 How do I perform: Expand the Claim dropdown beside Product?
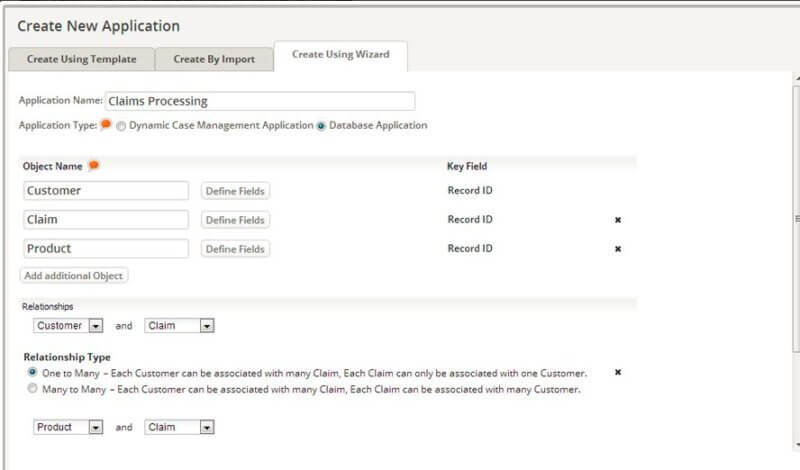[x=179, y=427]
